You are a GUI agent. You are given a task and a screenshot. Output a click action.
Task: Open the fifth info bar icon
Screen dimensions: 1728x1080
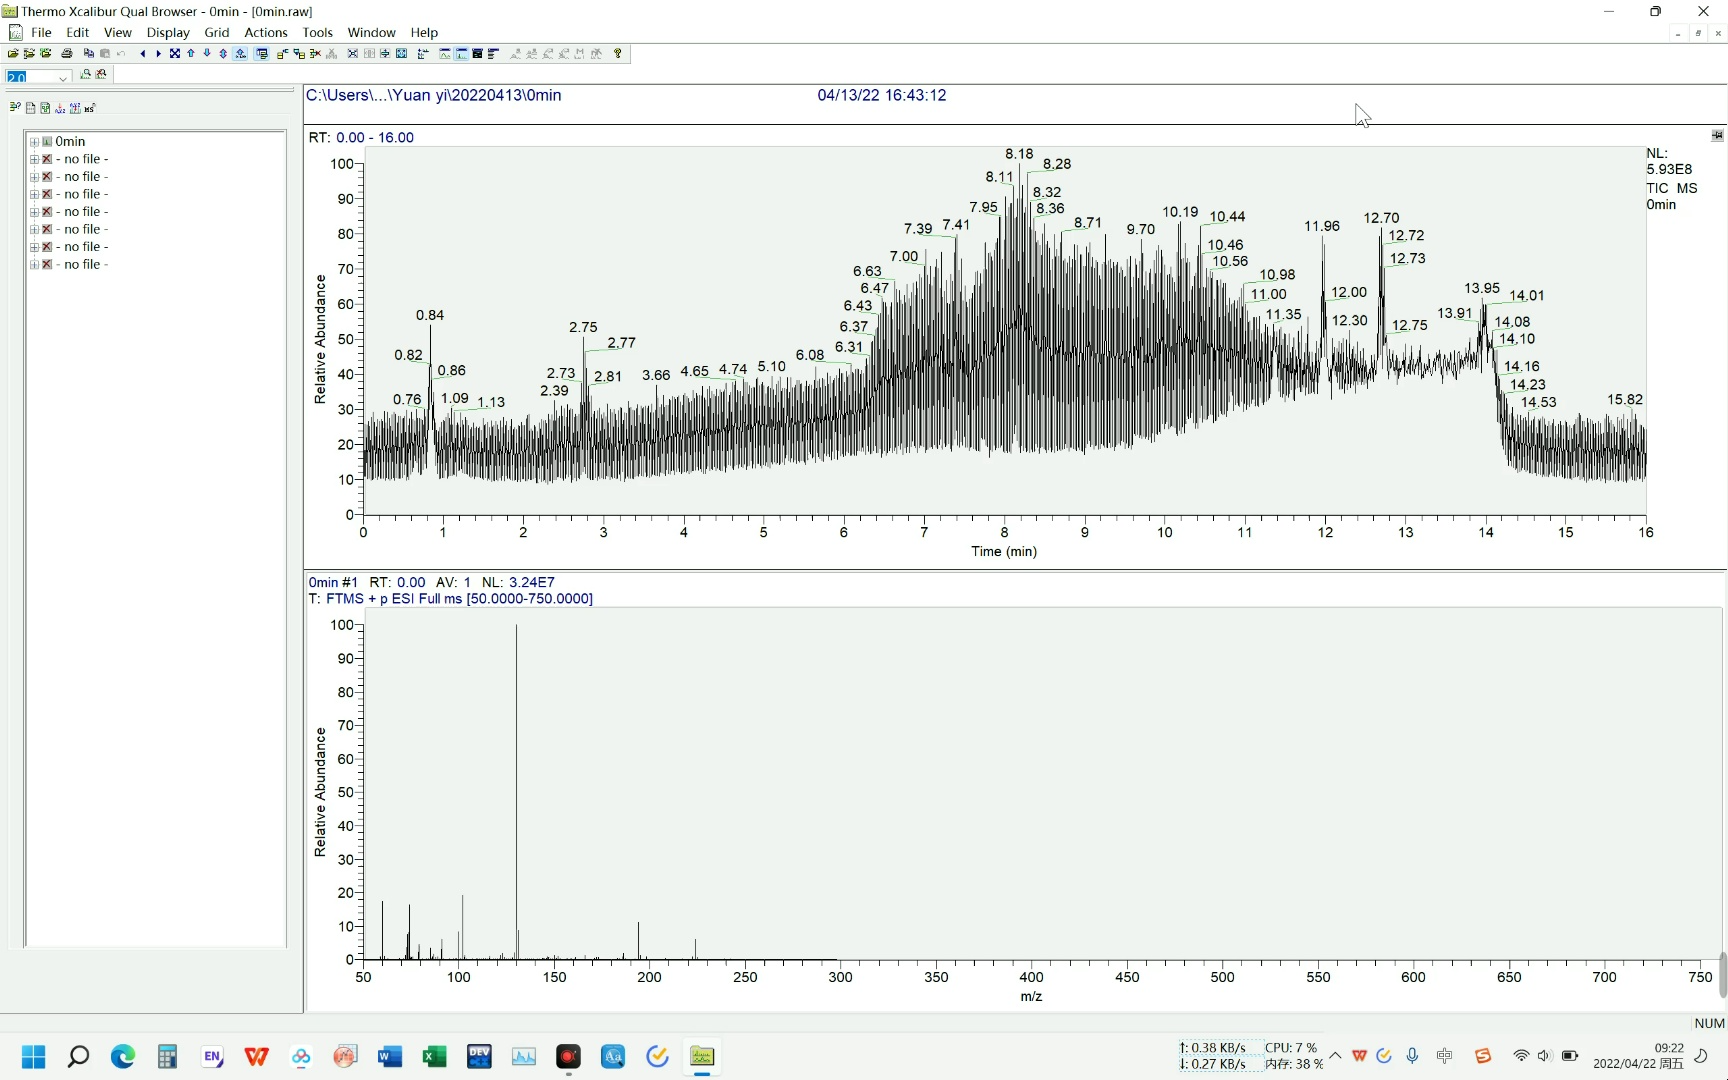pos(75,108)
